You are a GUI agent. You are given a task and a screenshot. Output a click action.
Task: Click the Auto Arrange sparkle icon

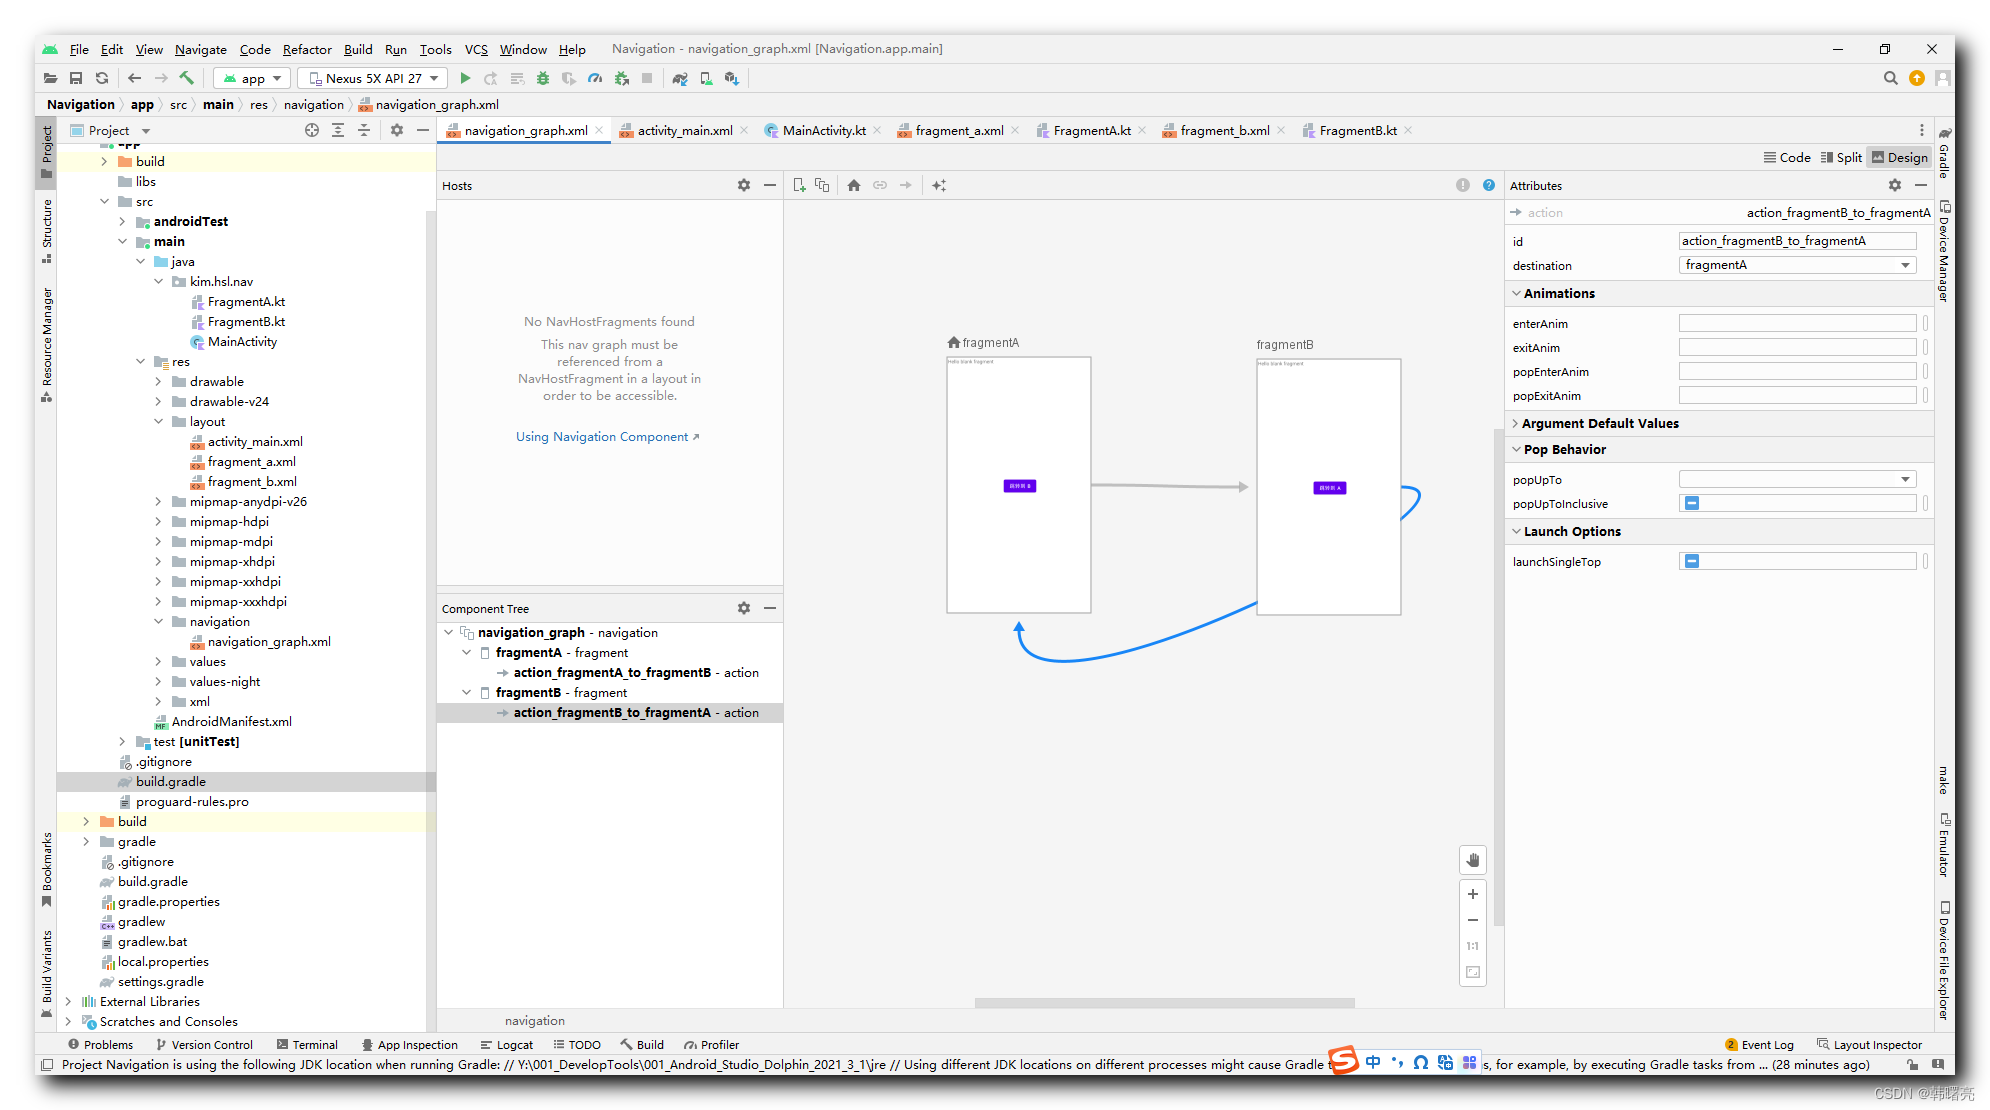(939, 185)
